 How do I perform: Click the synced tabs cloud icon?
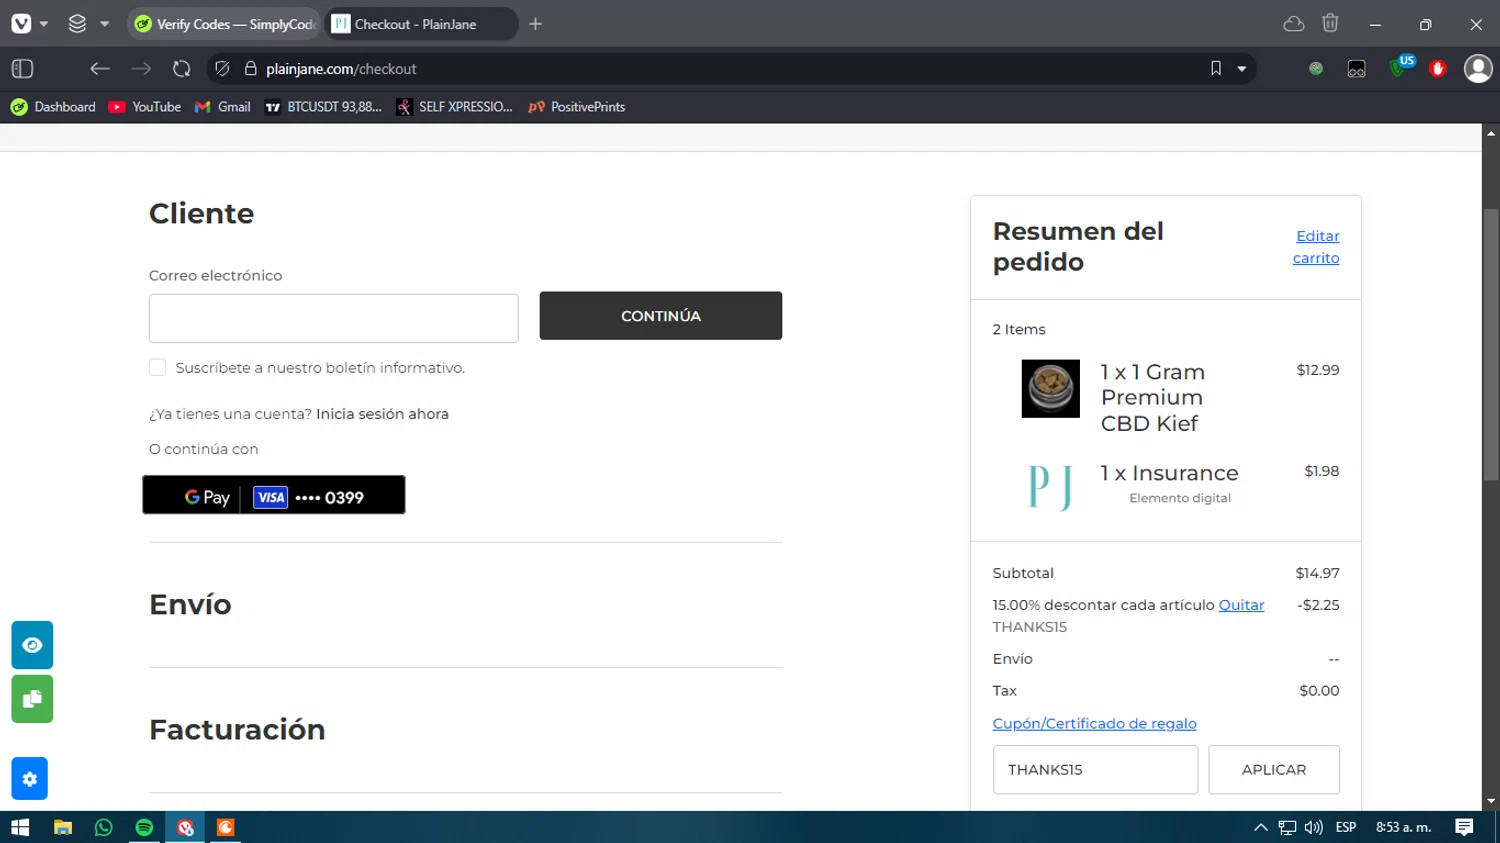[1294, 24]
